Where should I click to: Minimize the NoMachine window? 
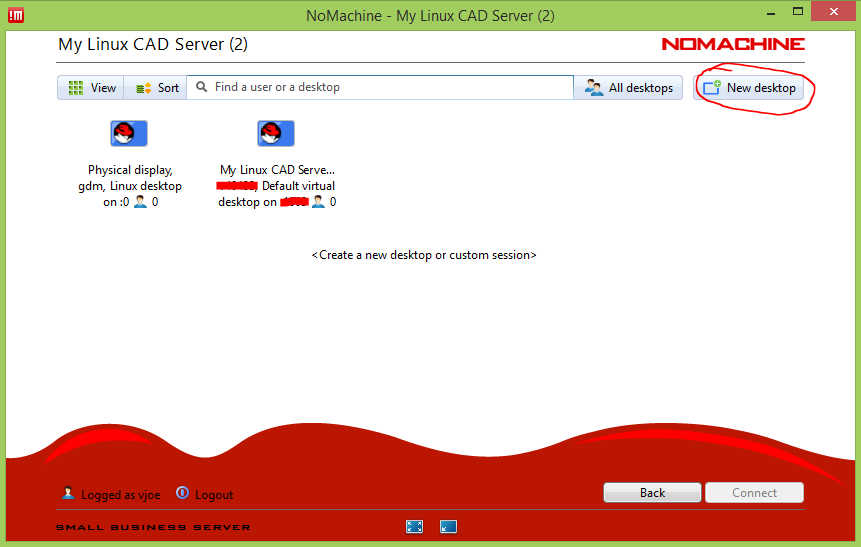coord(771,13)
